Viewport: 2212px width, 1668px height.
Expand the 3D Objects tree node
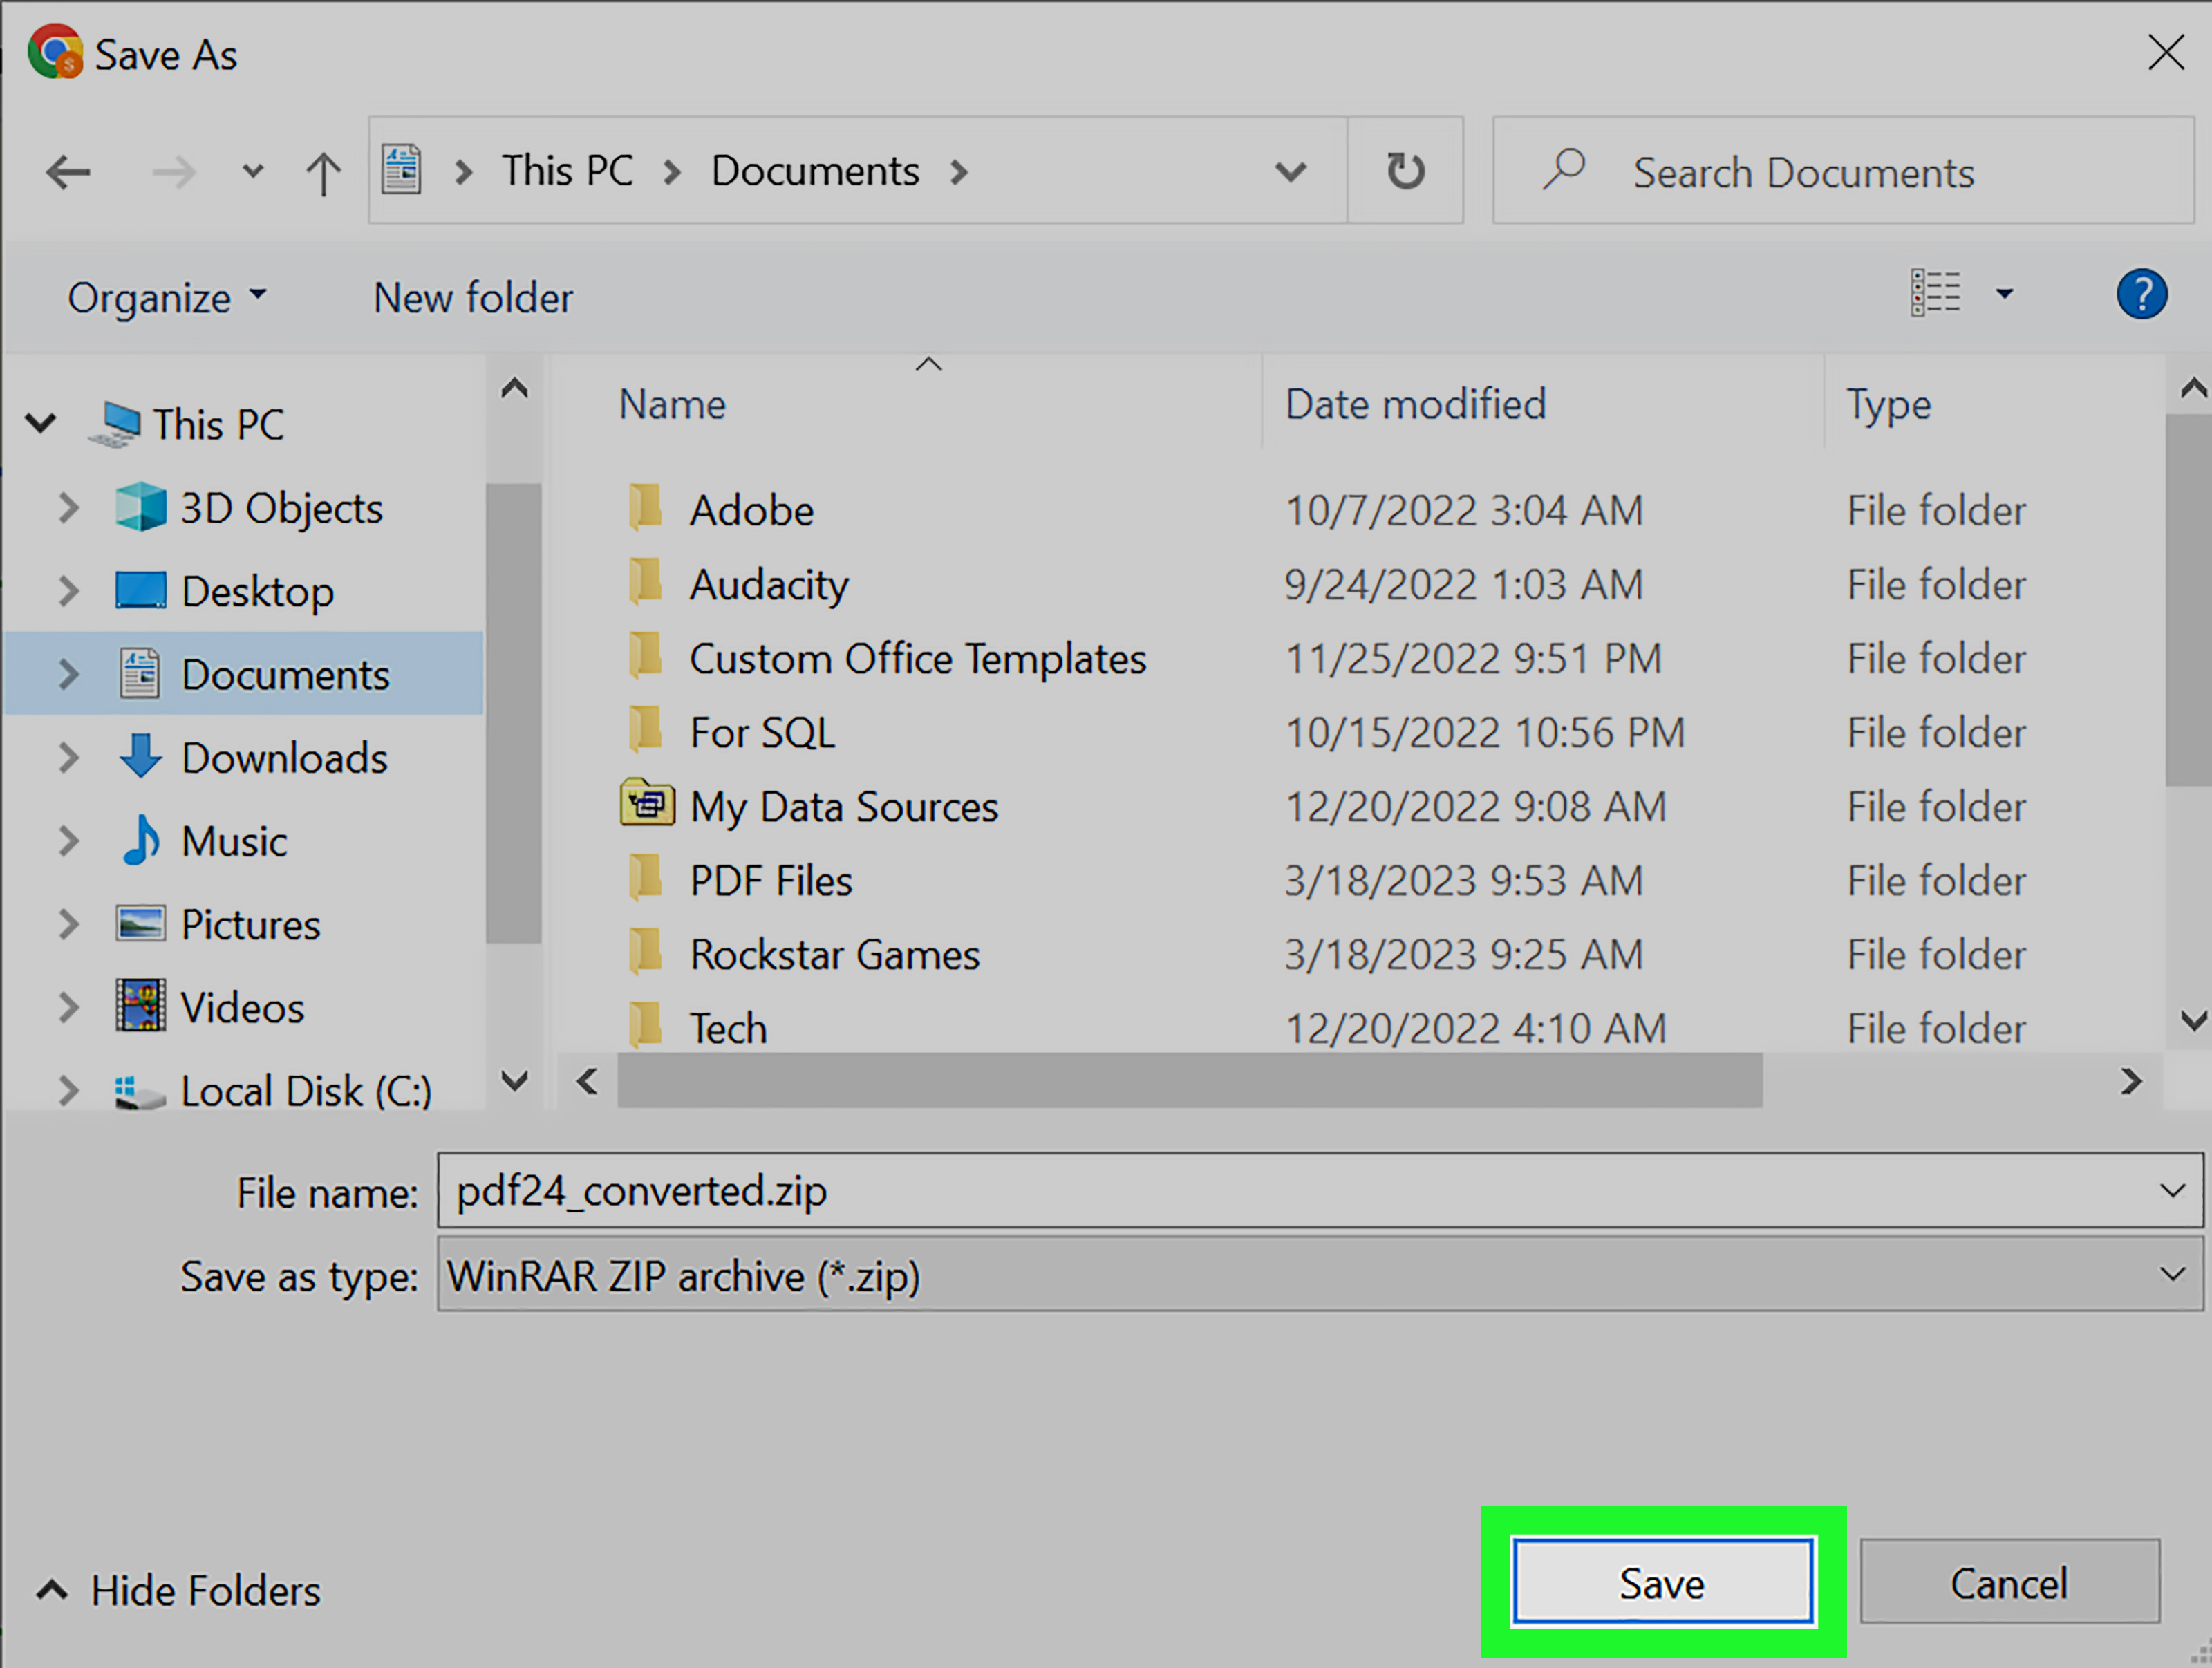(x=68, y=508)
